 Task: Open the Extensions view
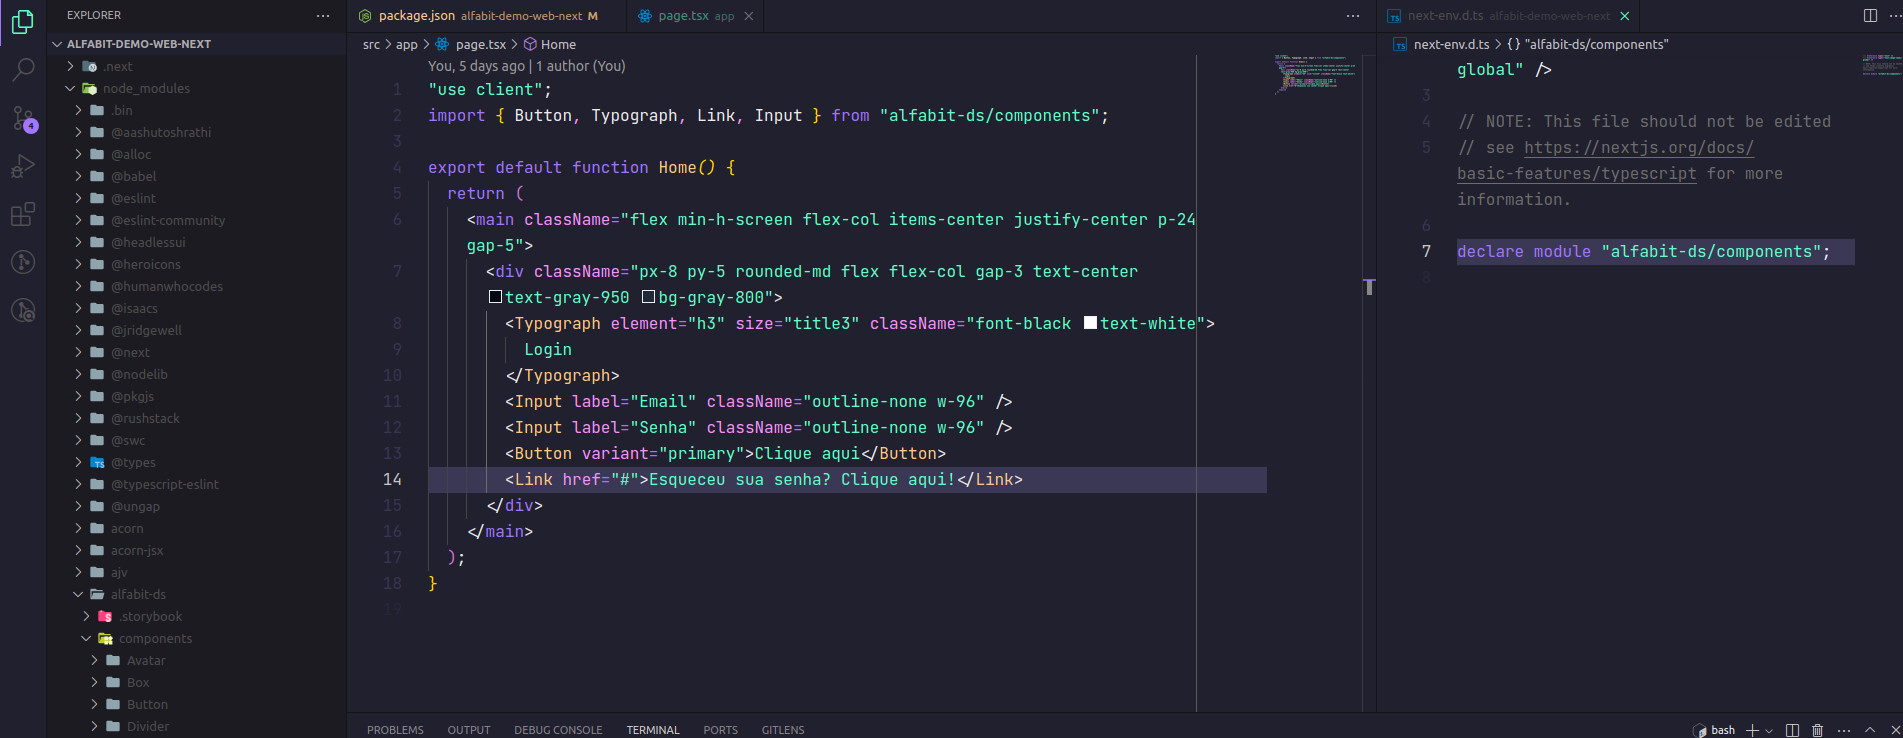coord(22,214)
